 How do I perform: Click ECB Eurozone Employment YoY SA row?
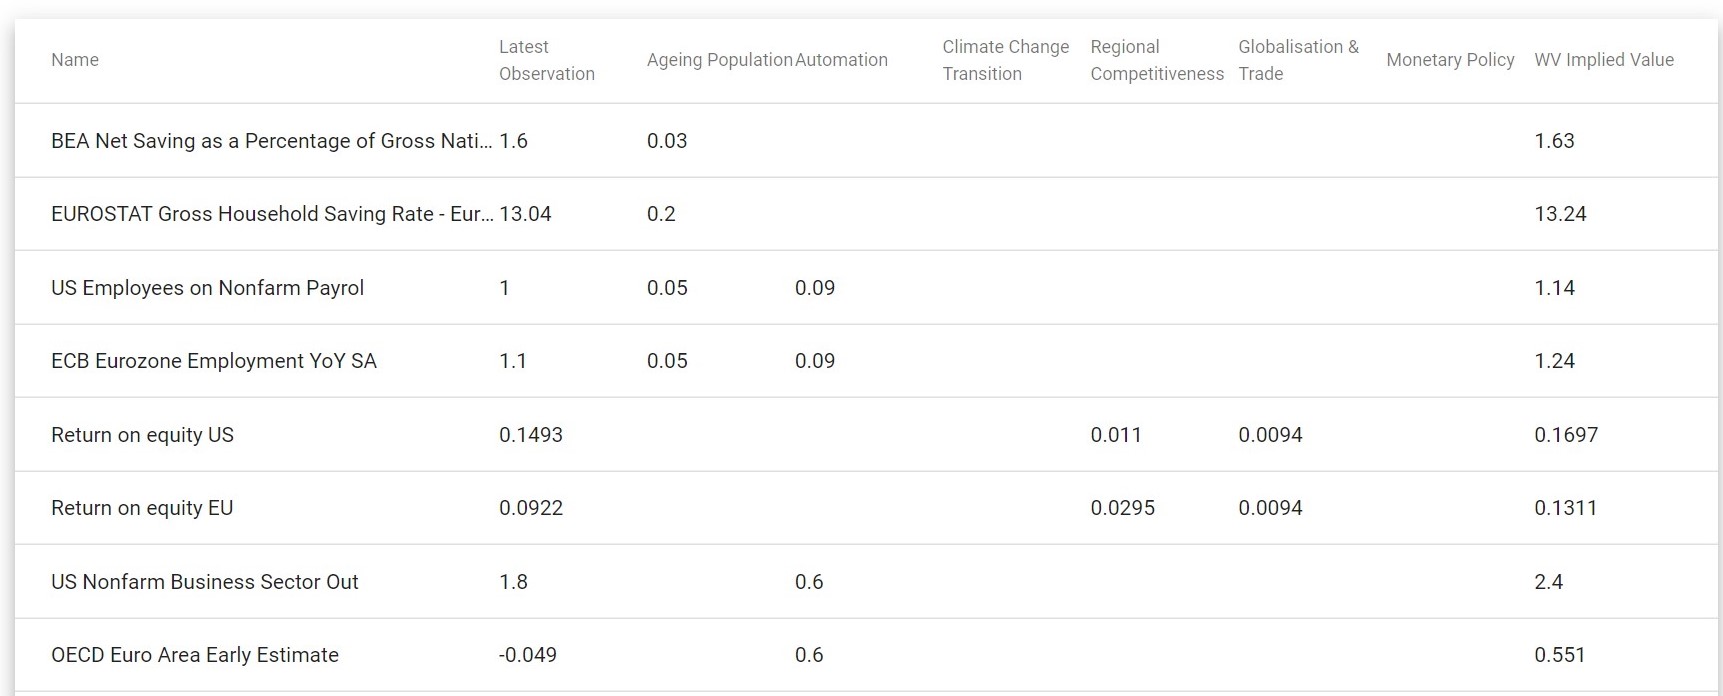pos(866,361)
